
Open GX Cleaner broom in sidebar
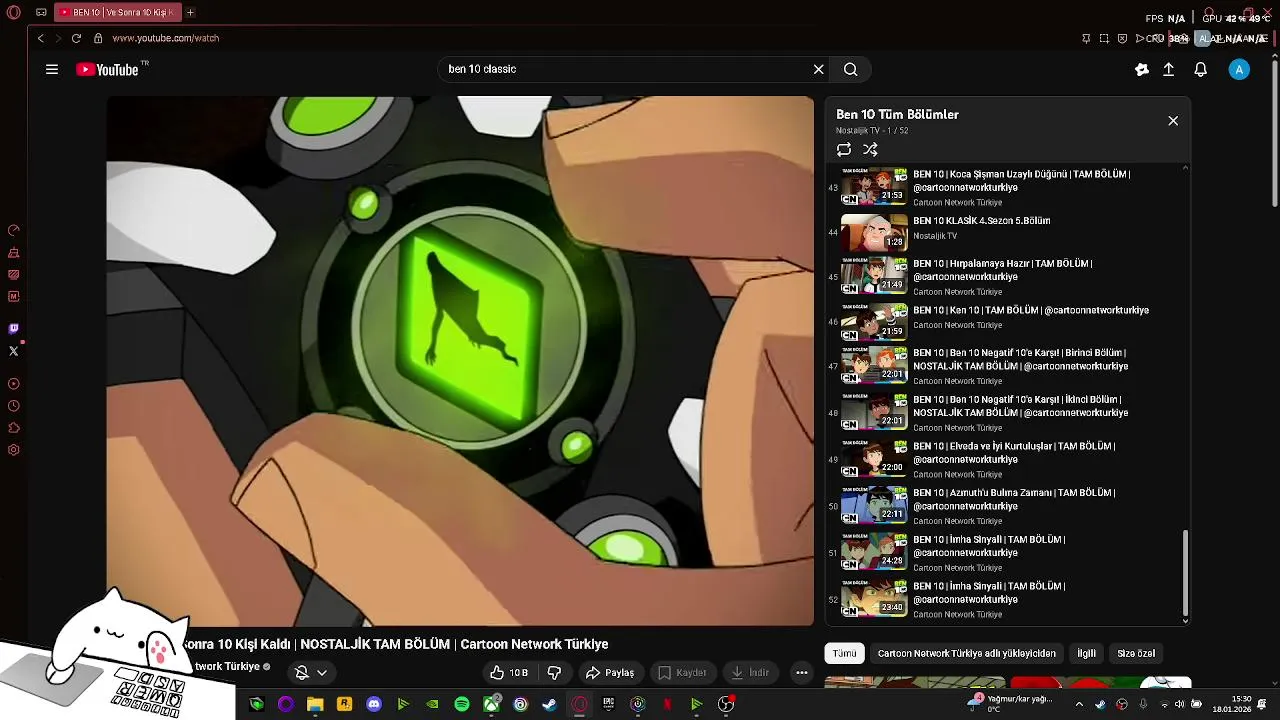(x=14, y=253)
